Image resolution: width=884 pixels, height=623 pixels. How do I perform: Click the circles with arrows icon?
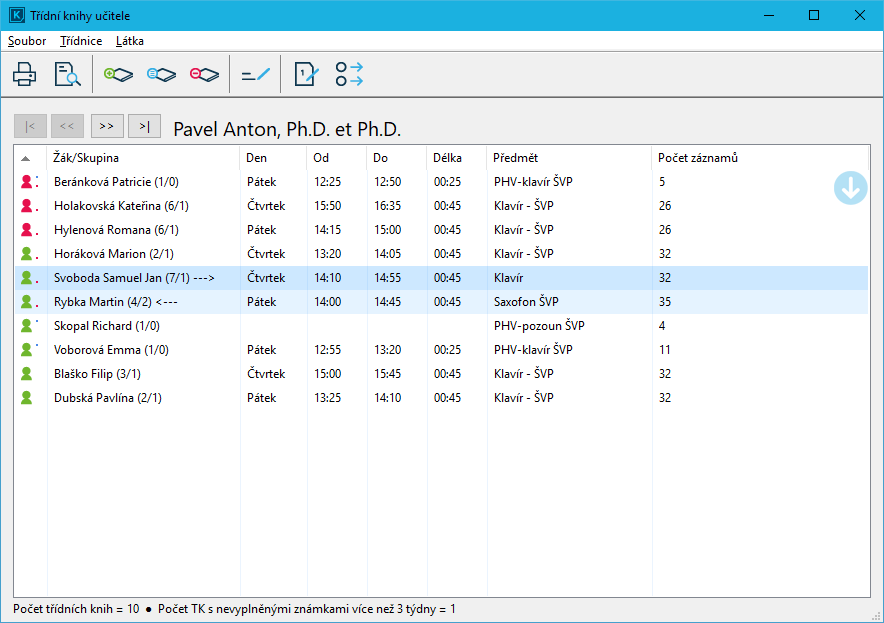point(349,74)
